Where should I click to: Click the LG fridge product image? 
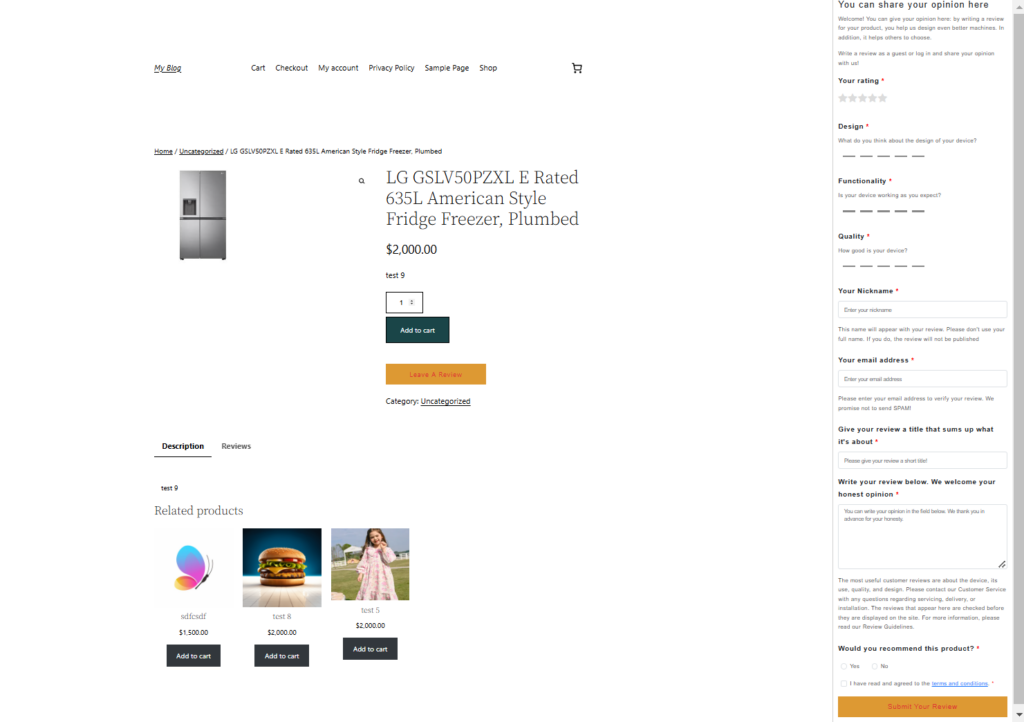click(203, 215)
